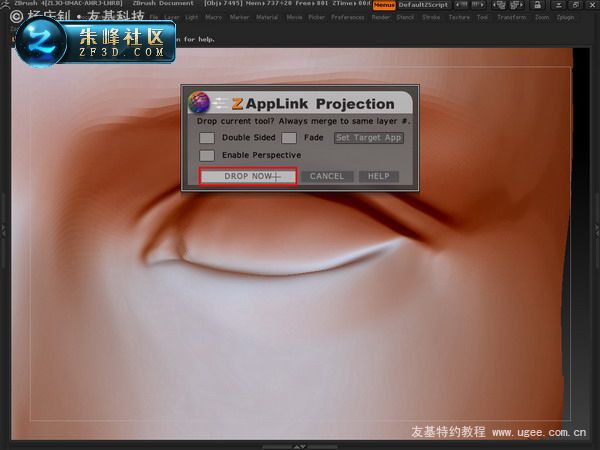
Task: Click the DROP NOW button
Action: (249, 176)
